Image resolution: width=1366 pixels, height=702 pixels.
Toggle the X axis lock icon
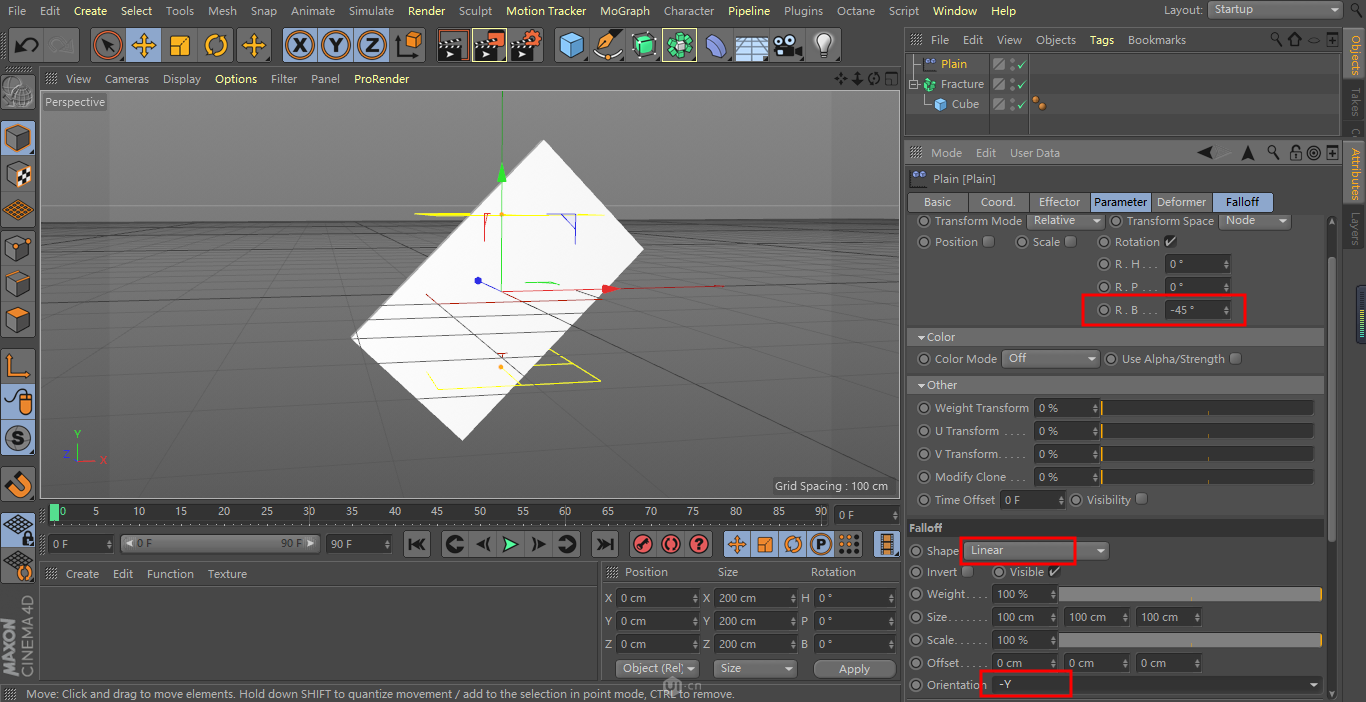click(x=300, y=46)
